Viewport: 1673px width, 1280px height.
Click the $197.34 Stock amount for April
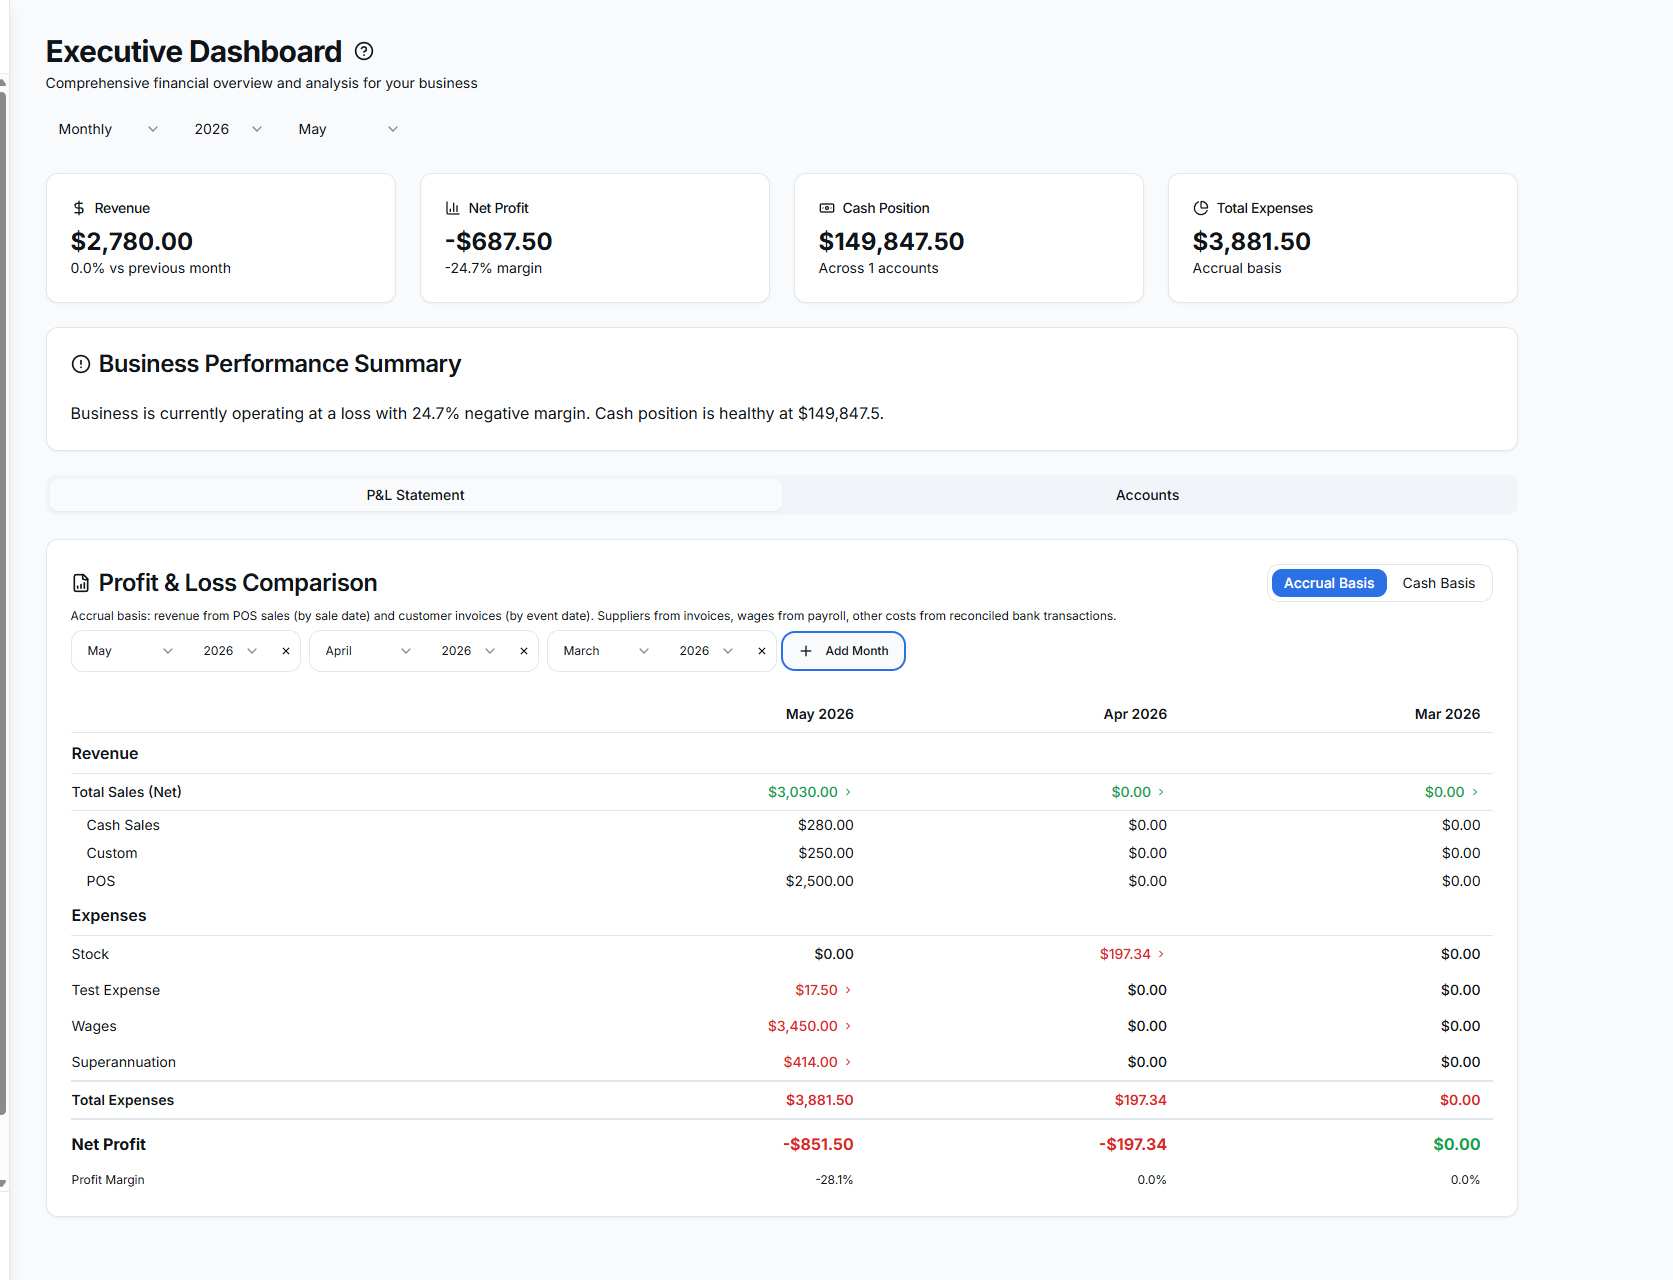(1125, 954)
